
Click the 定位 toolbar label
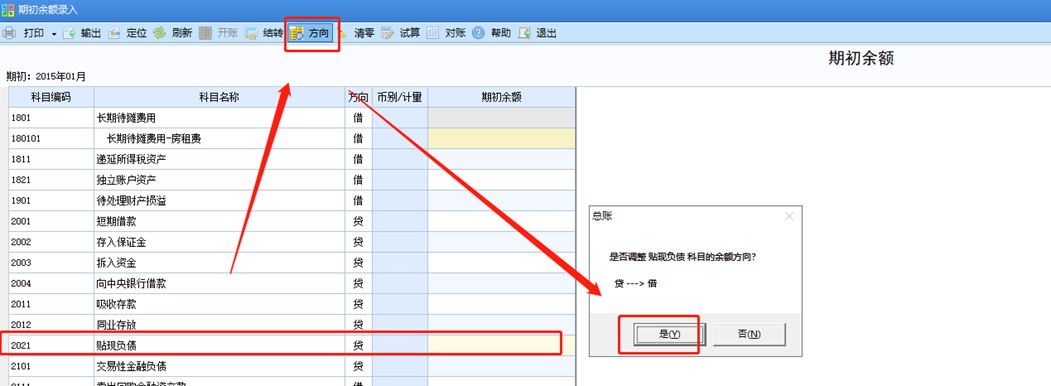point(137,34)
